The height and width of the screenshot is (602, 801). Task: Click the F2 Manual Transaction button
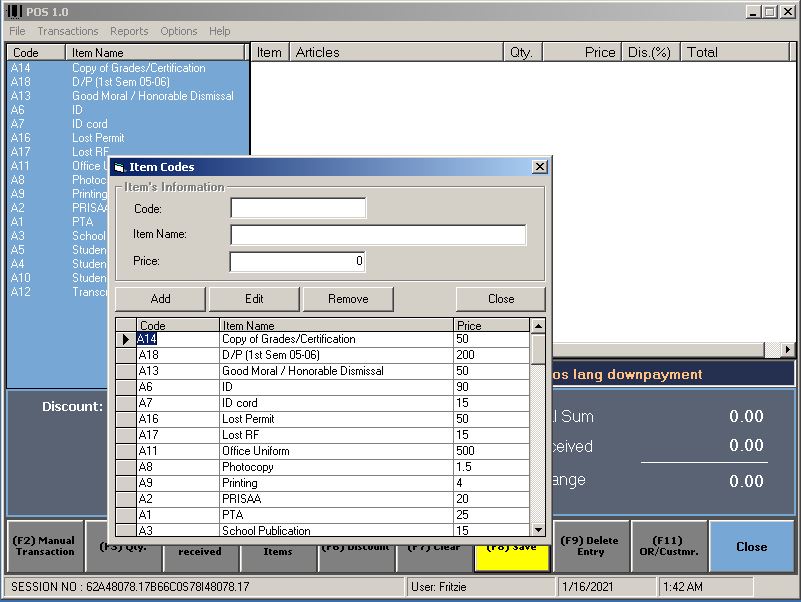(x=45, y=546)
